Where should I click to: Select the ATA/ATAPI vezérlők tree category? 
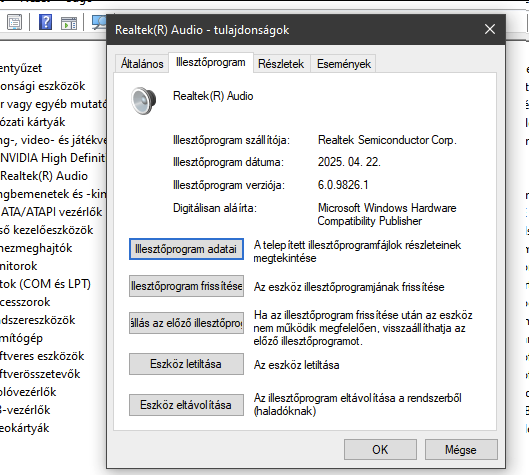coord(51,212)
